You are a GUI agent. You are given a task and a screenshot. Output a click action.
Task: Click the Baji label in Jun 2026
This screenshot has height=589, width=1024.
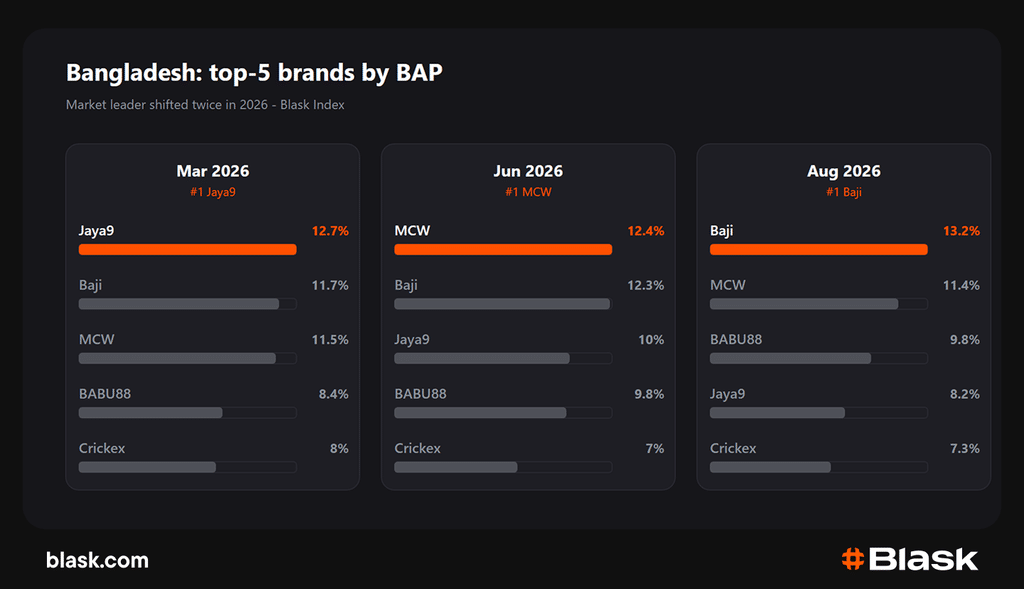(x=406, y=285)
